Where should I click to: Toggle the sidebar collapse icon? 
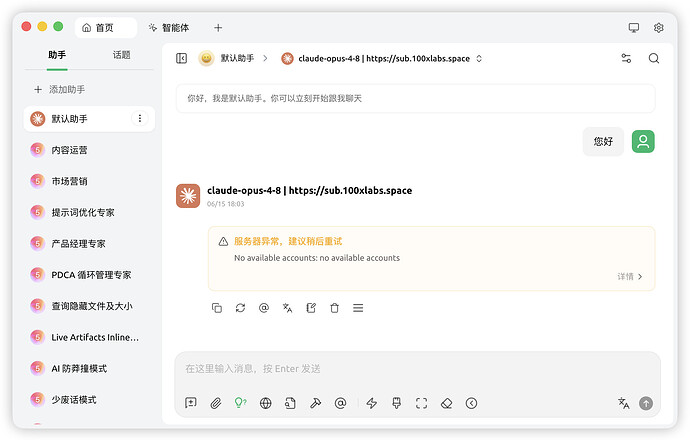pyautogui.click(x=181, y=58)
